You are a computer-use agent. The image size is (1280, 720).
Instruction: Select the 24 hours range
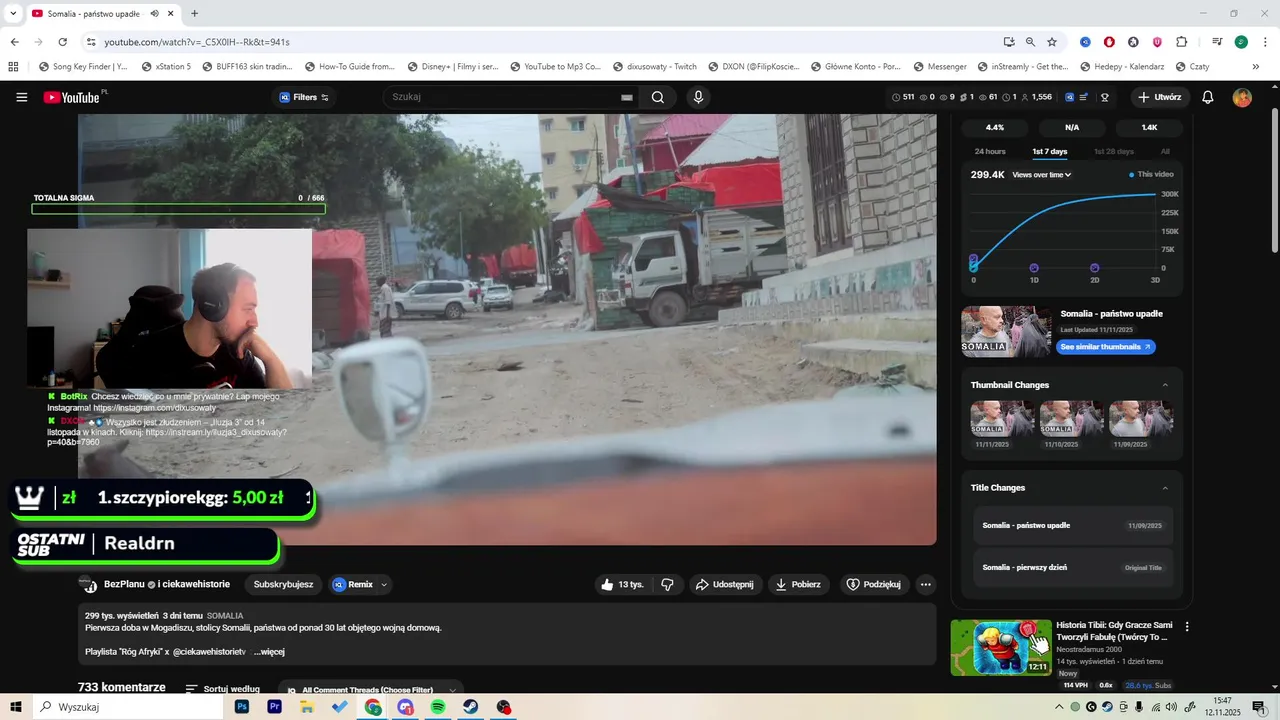(990, 151)
